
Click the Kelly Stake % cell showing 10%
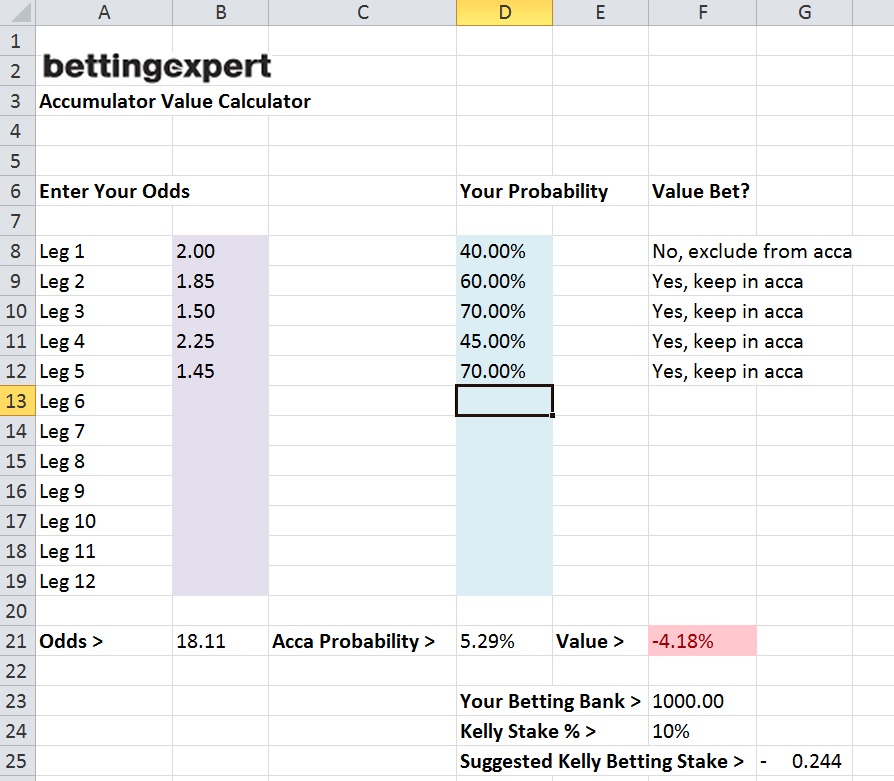coord(701,731)
